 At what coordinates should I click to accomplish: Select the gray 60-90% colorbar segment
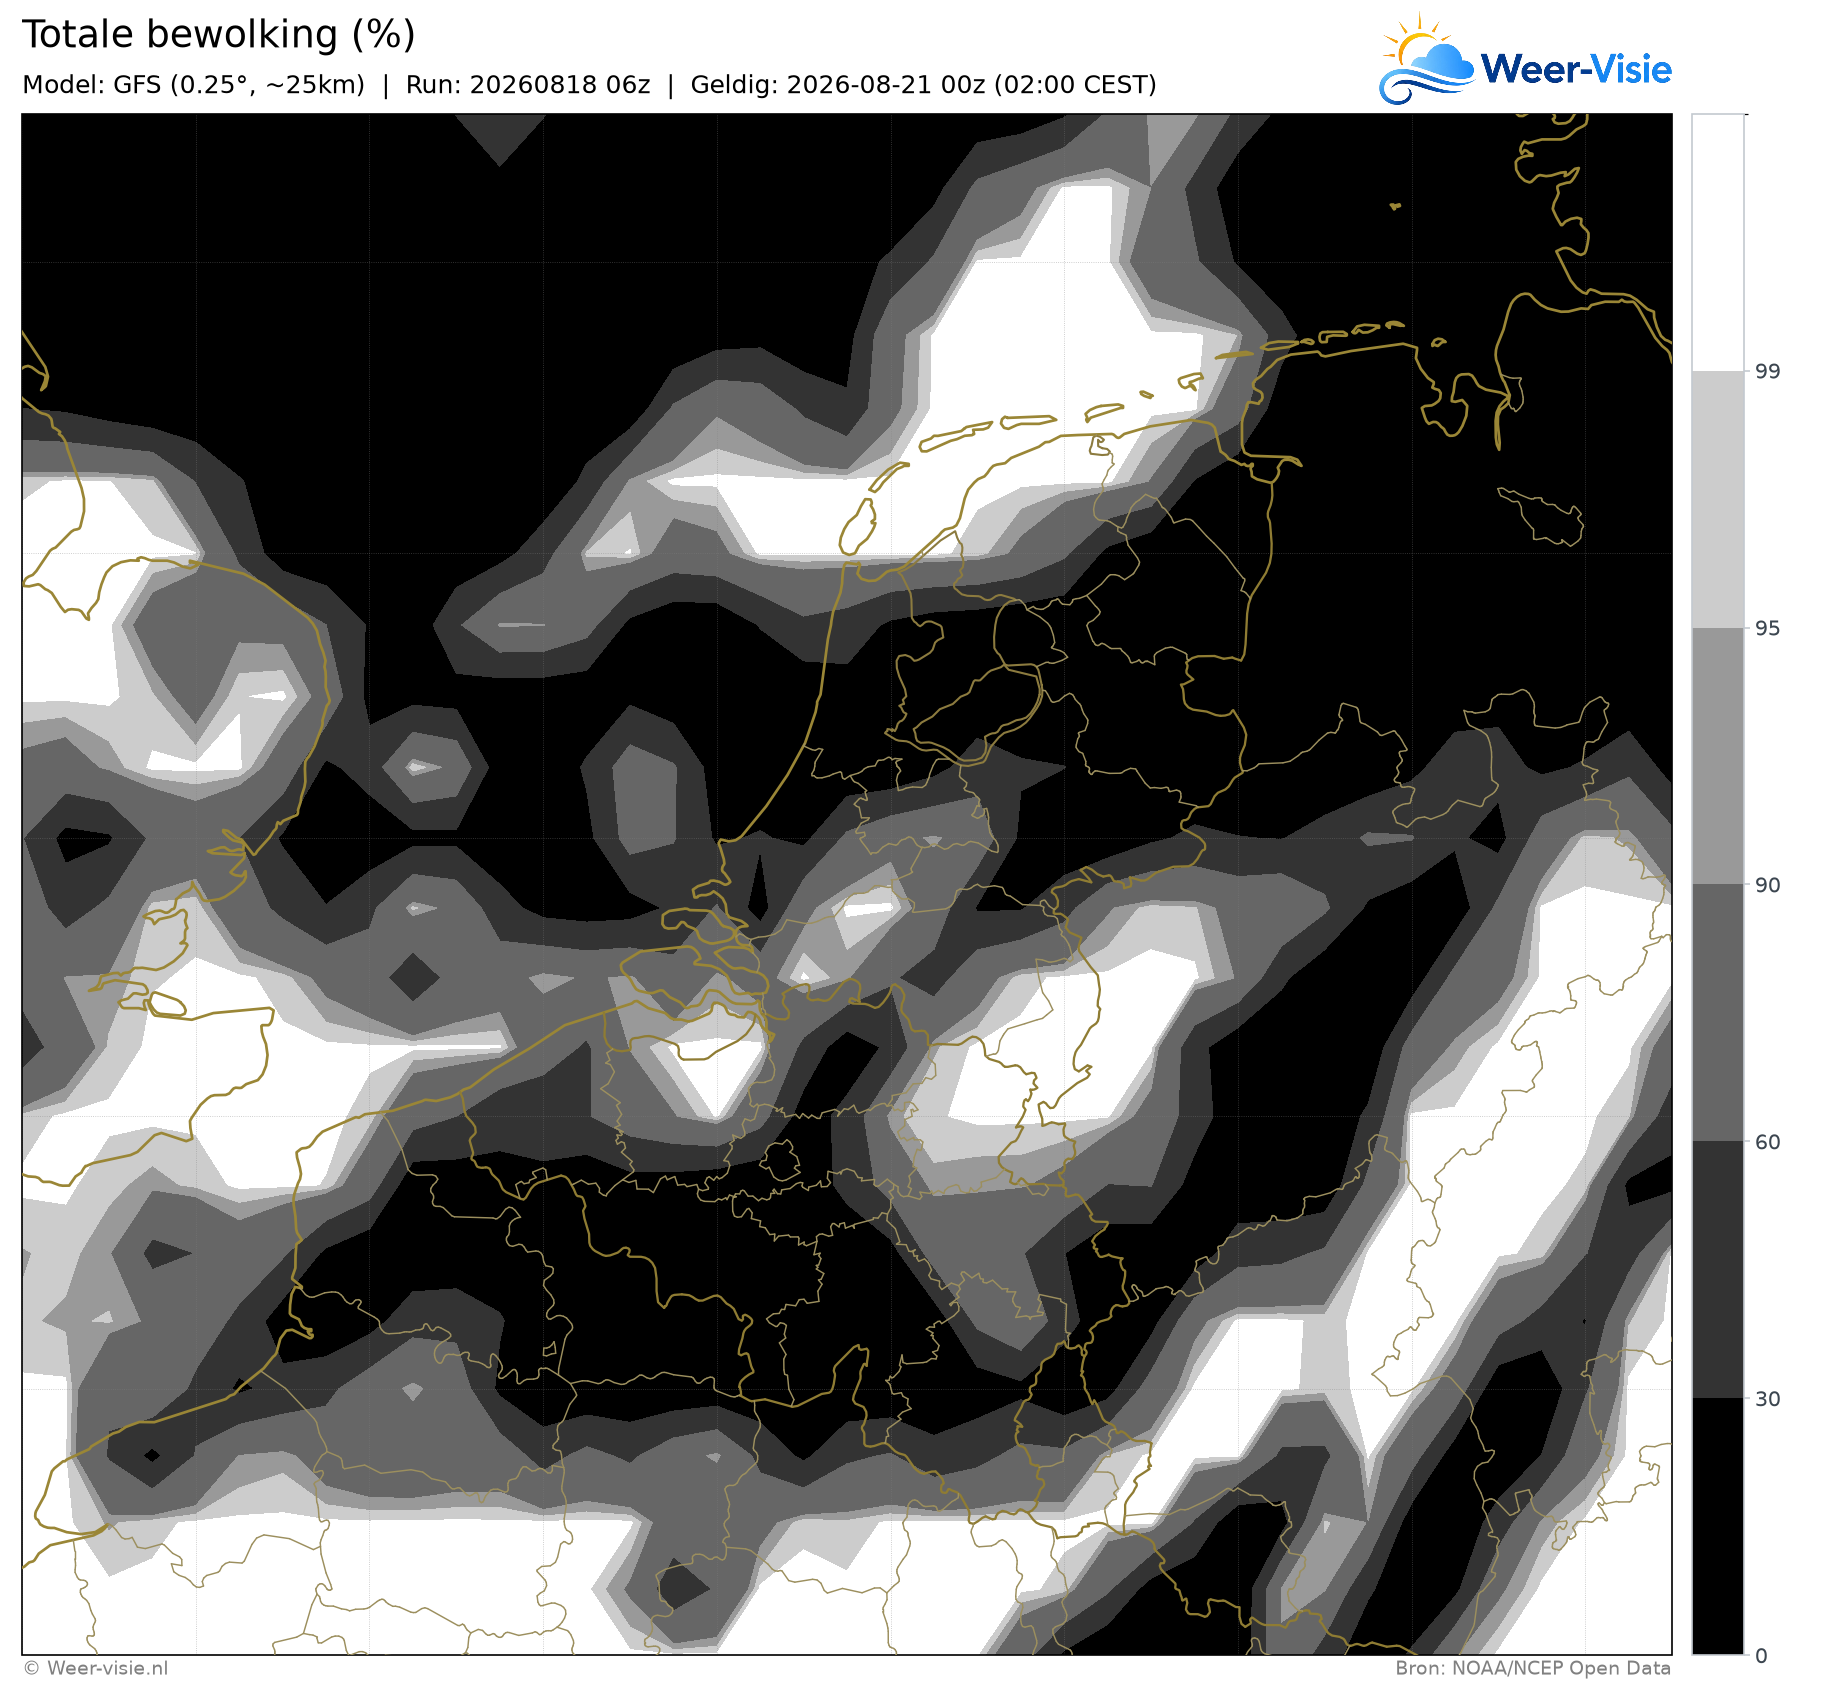tap(1718, 1013)
